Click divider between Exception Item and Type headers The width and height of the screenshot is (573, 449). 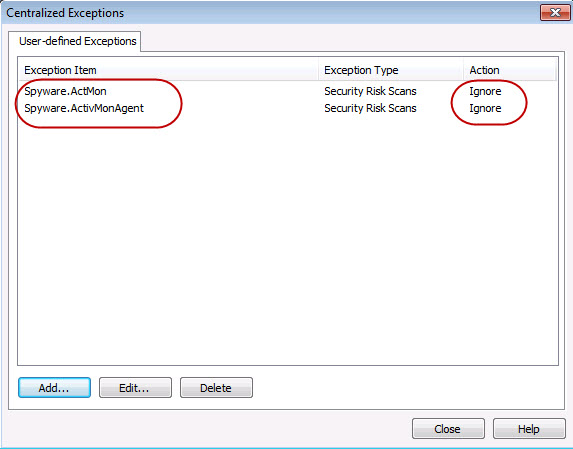[x=319, y=70]
